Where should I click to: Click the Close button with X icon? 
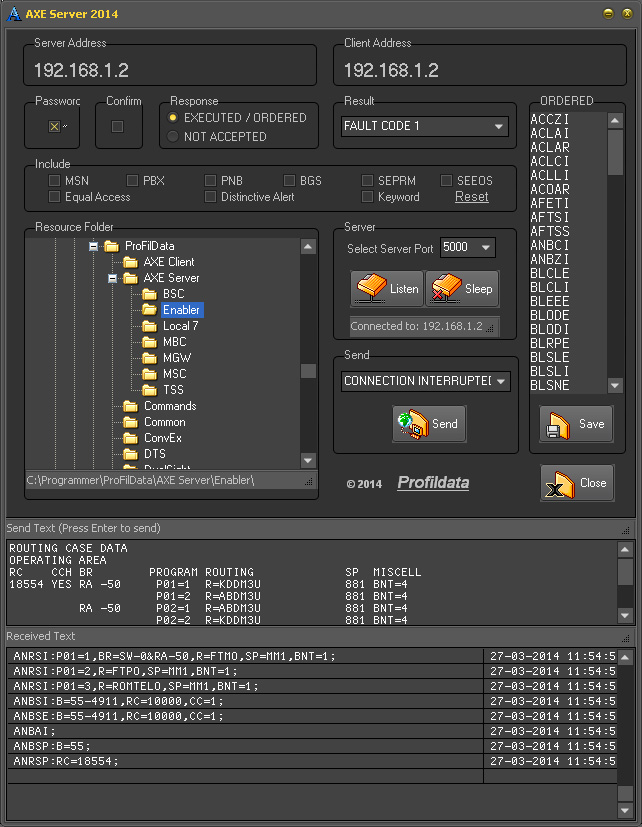pyautogui.click(x=577, y=483)
